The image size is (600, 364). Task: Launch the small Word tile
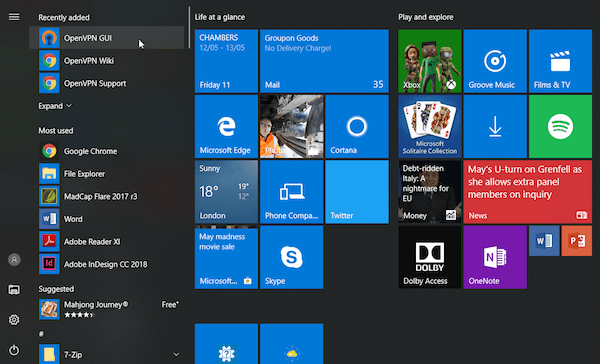pos(544,241)
